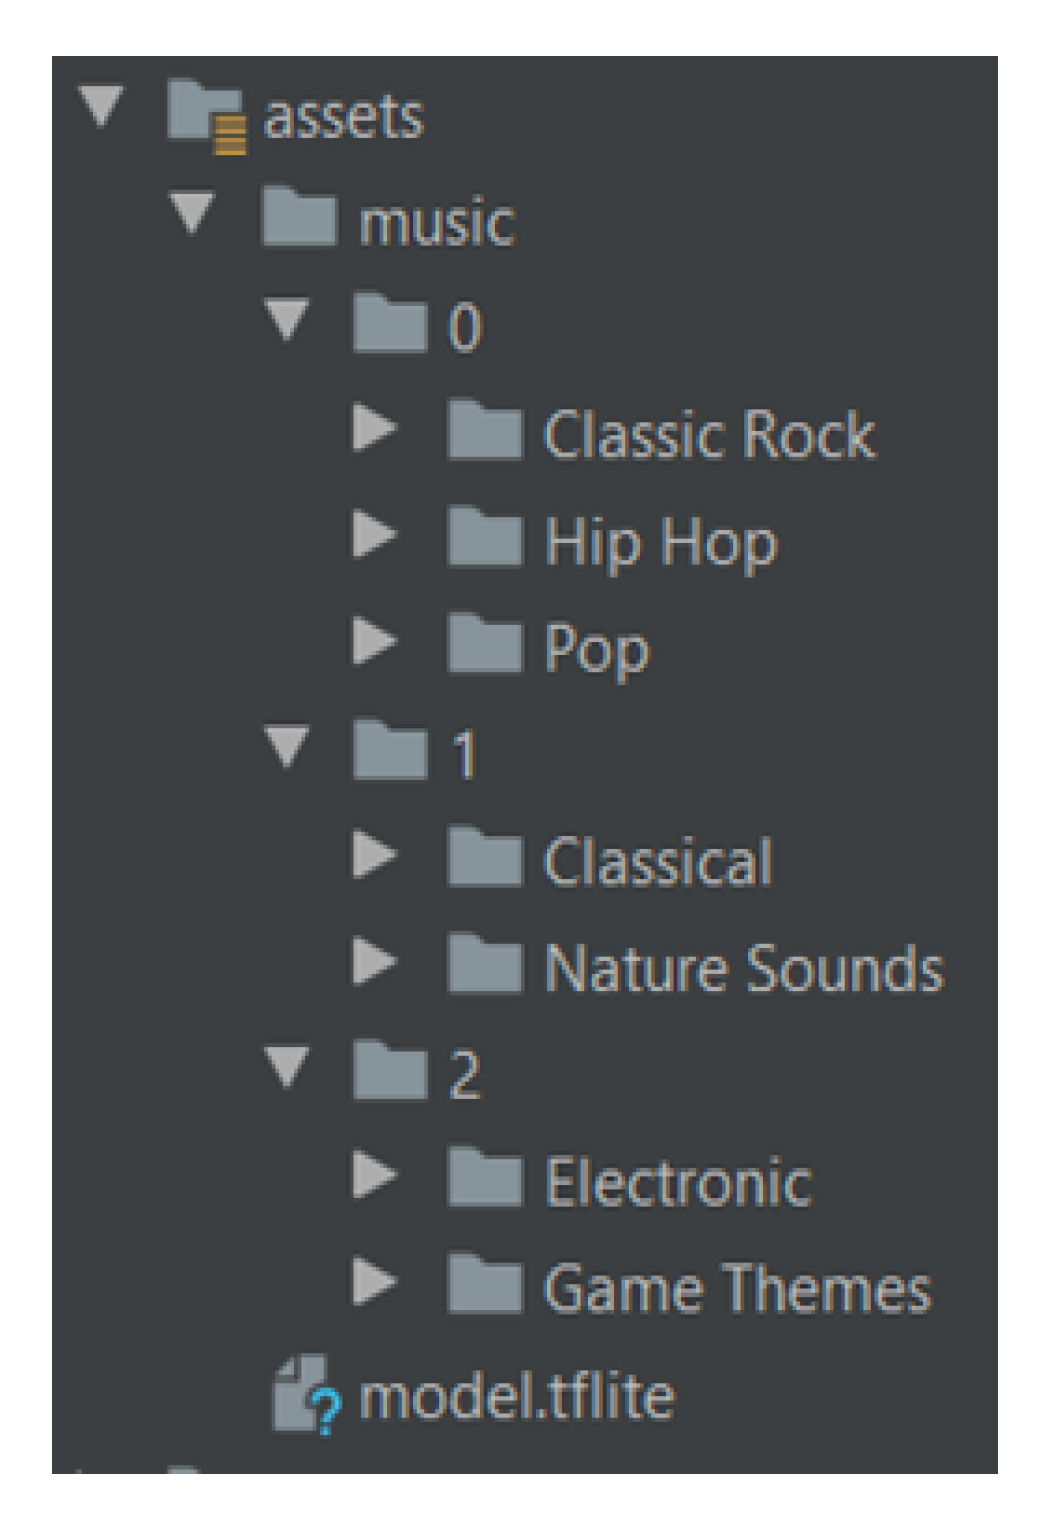Select the model.tflite file name
This screenshot has height=1524, width=1055.
(x=516, y=1395)
